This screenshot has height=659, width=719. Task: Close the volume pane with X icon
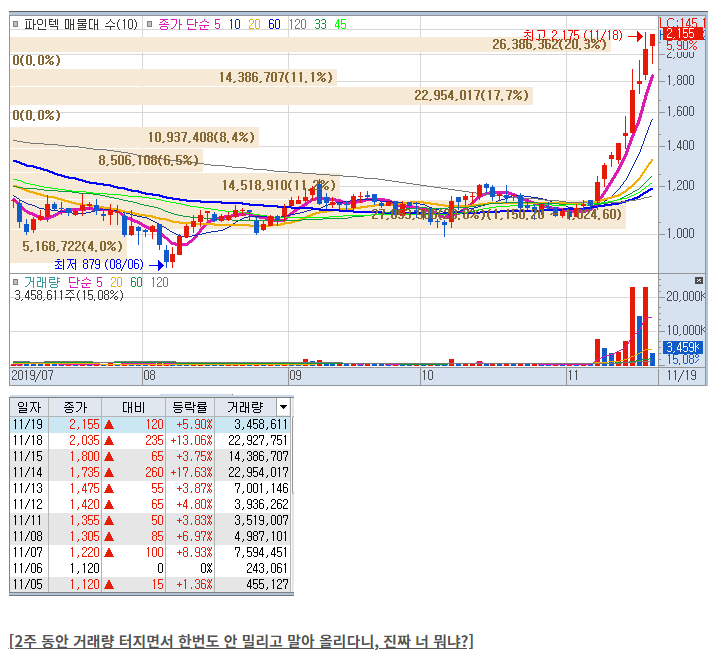pos(698,280)
